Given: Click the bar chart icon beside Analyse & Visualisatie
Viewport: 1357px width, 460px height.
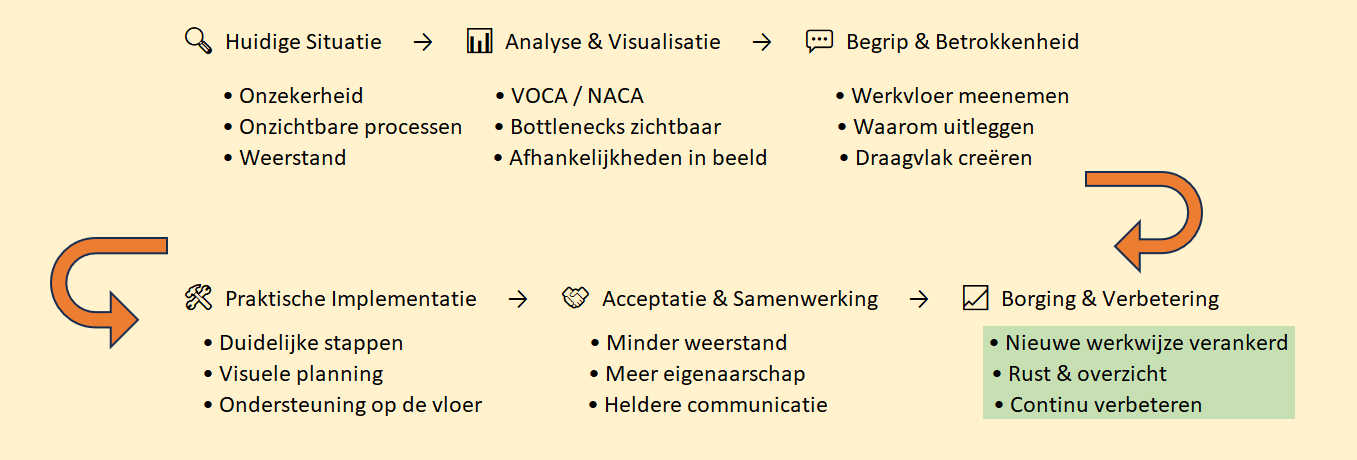Looking at the screenshot, I should pos(480,41).
